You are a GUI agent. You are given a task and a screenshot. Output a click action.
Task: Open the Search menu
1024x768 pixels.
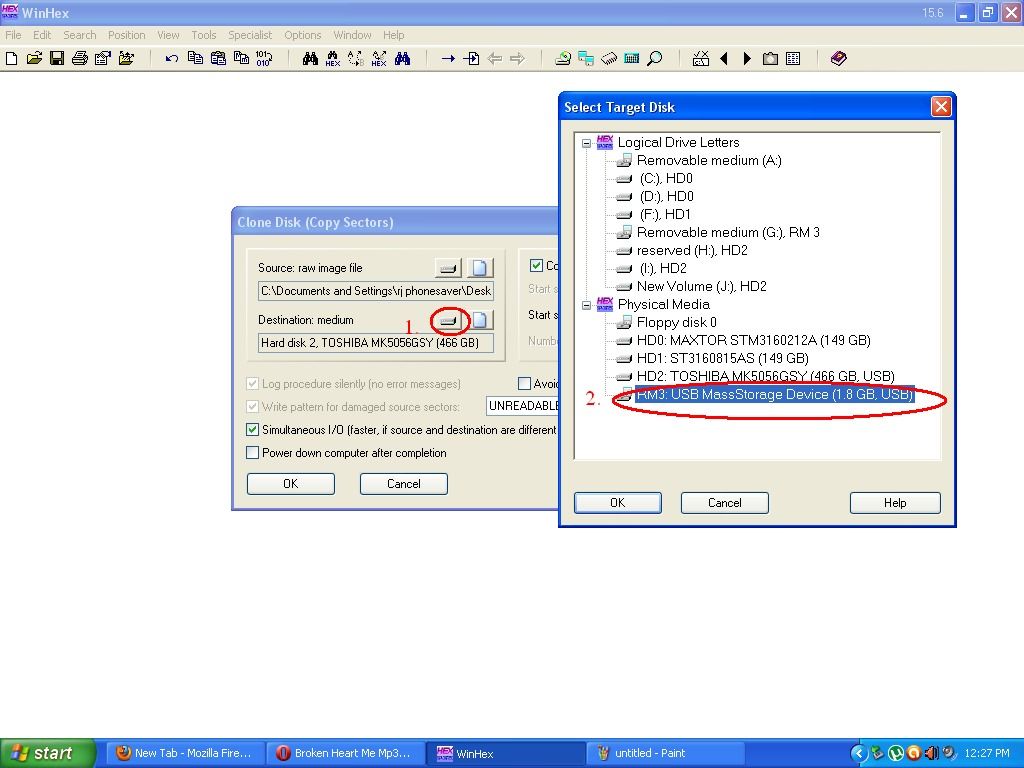click(x=80, y=35)
